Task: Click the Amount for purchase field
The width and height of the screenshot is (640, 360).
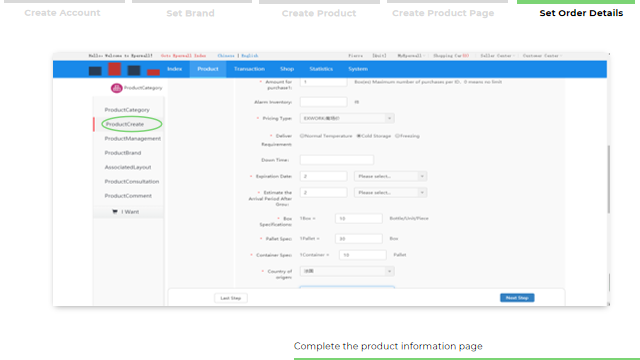Action: click(323, 82)
